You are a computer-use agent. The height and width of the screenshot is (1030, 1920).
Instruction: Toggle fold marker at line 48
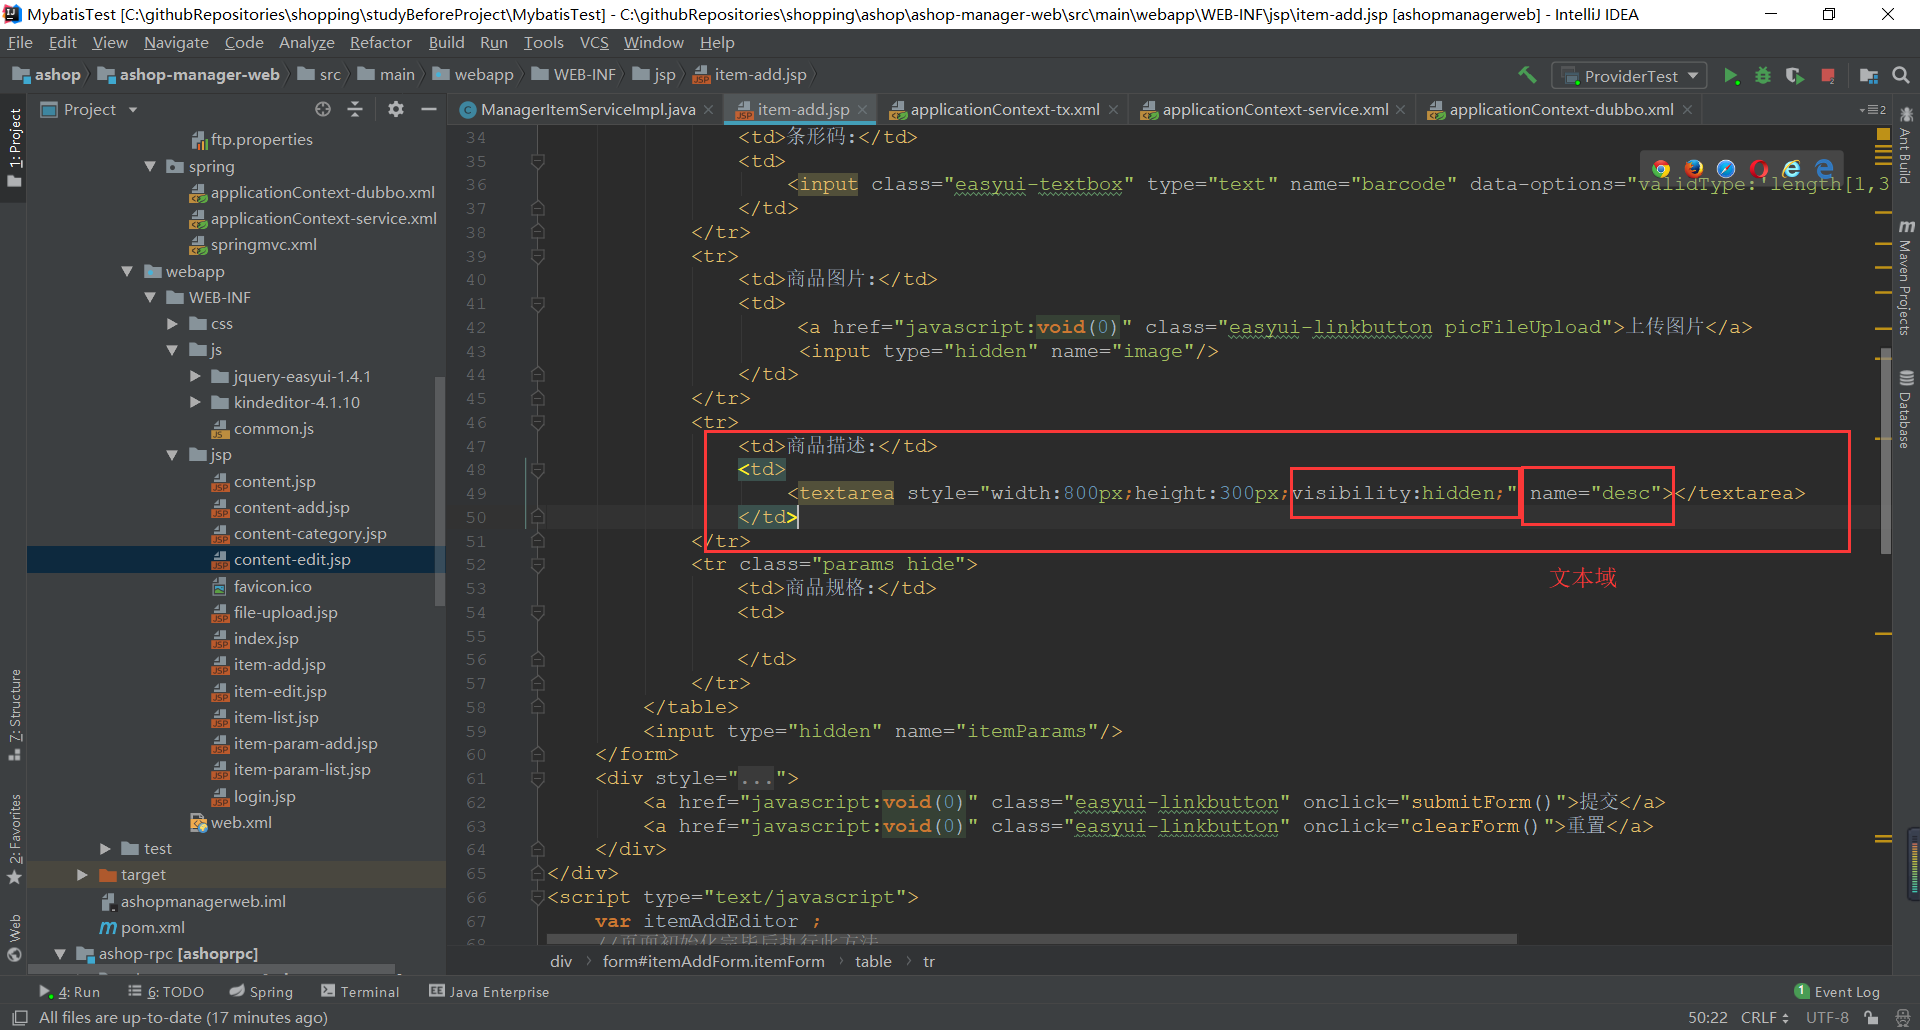click(x=537, y=469)
